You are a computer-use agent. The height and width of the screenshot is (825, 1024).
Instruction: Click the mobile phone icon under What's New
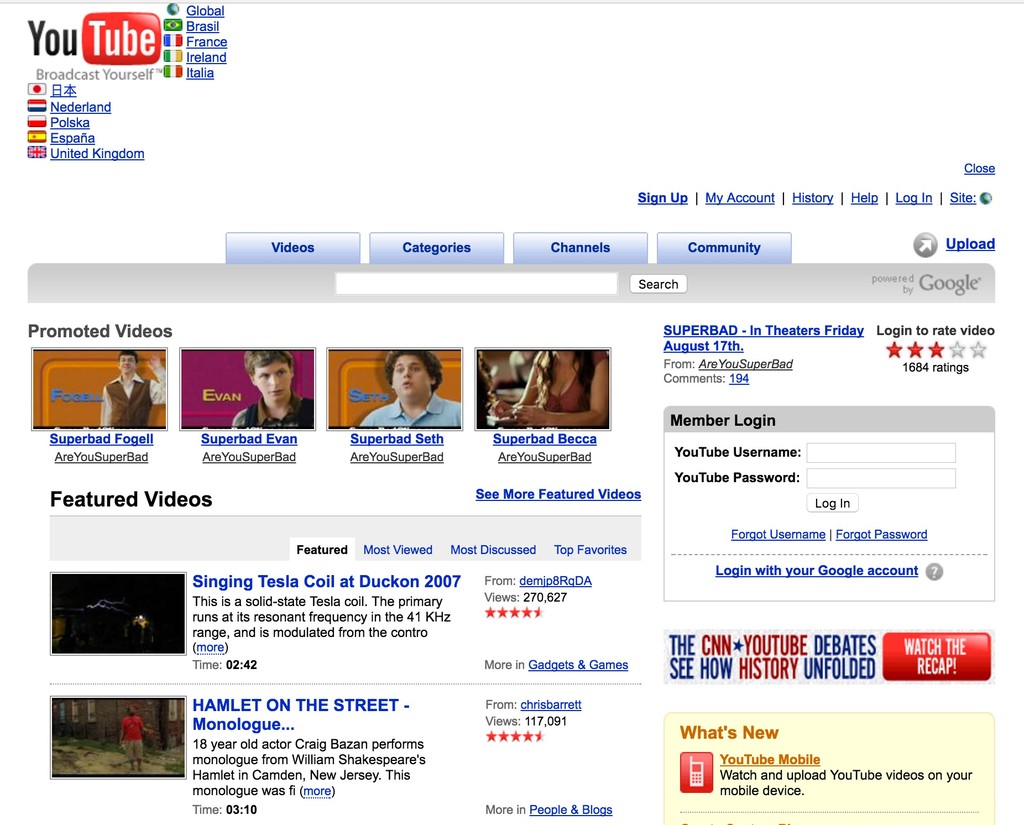(696, 772)
